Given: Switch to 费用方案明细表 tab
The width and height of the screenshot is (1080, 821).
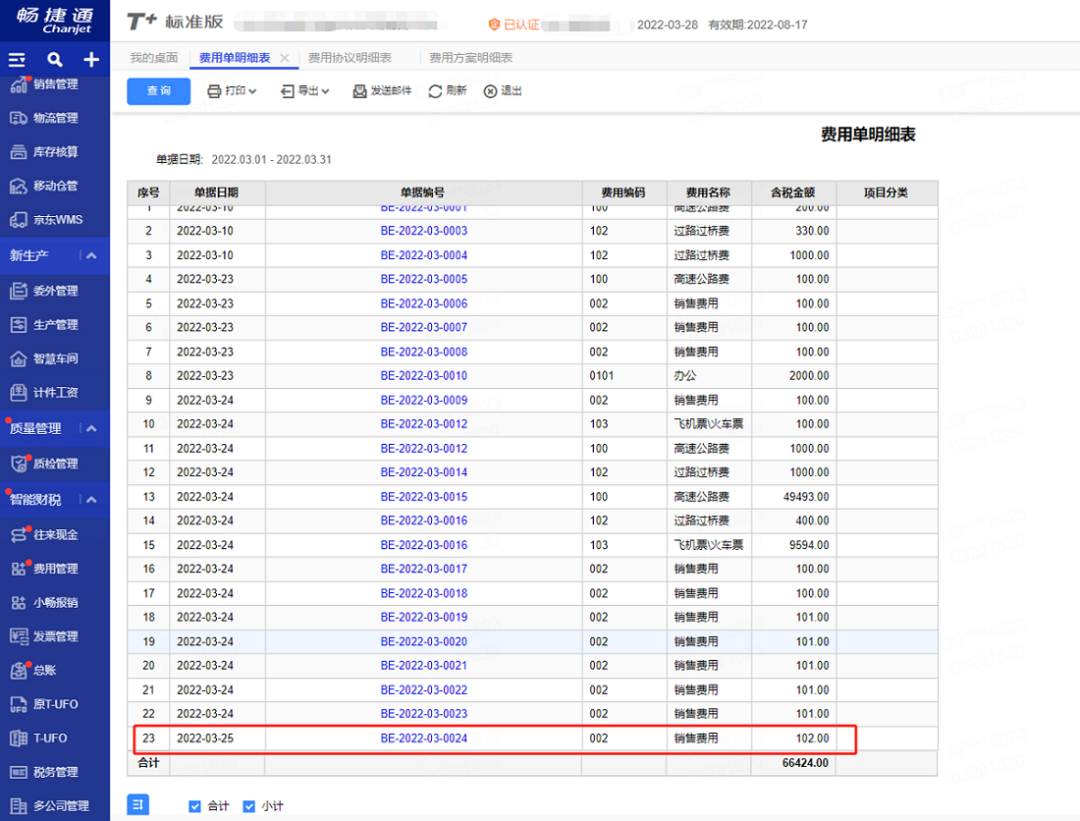Looking at the screenshot, I should pos(471,58).
